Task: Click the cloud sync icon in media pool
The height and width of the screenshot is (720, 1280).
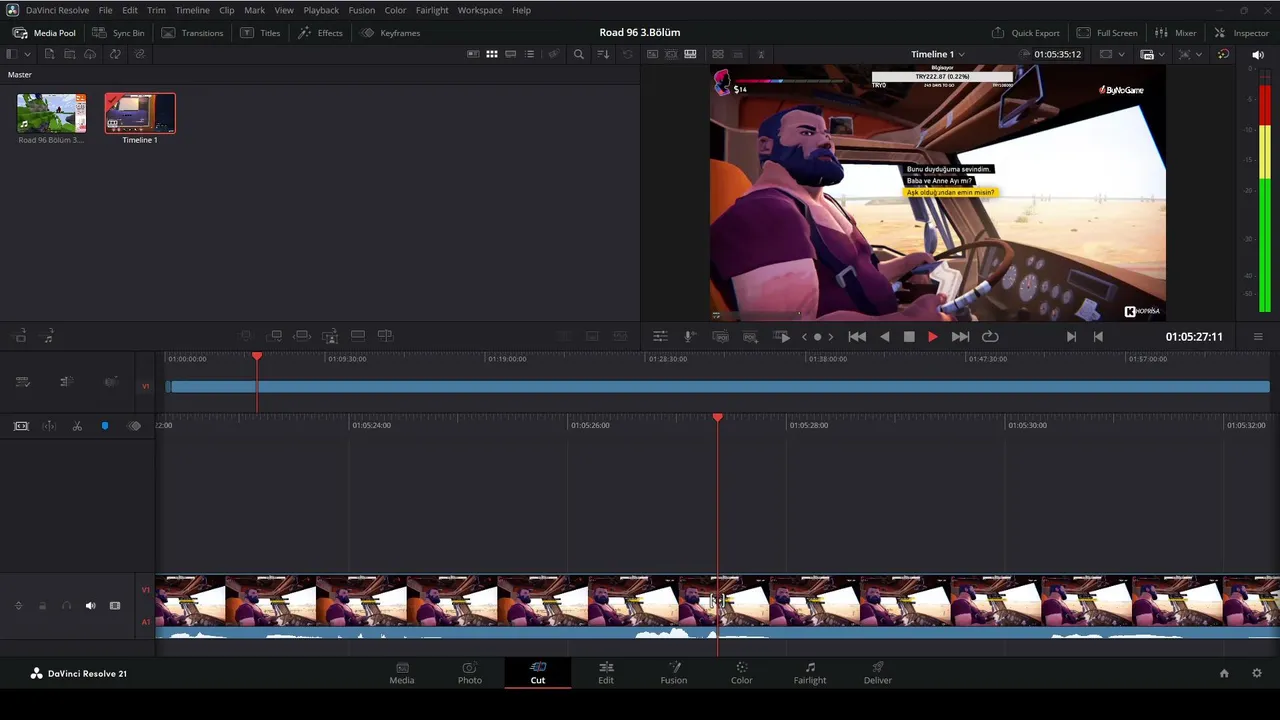Action: (x=90, y=54)
